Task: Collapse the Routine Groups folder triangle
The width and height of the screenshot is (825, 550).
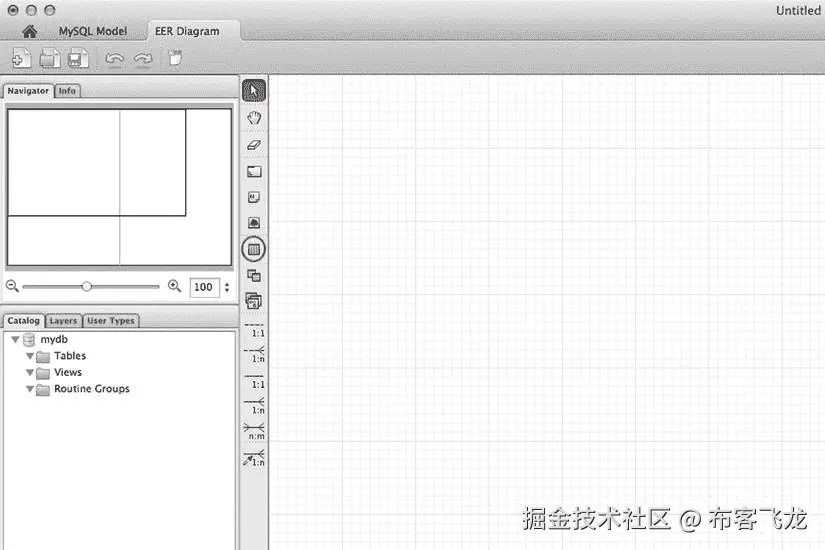Action: tap(30, 389)
